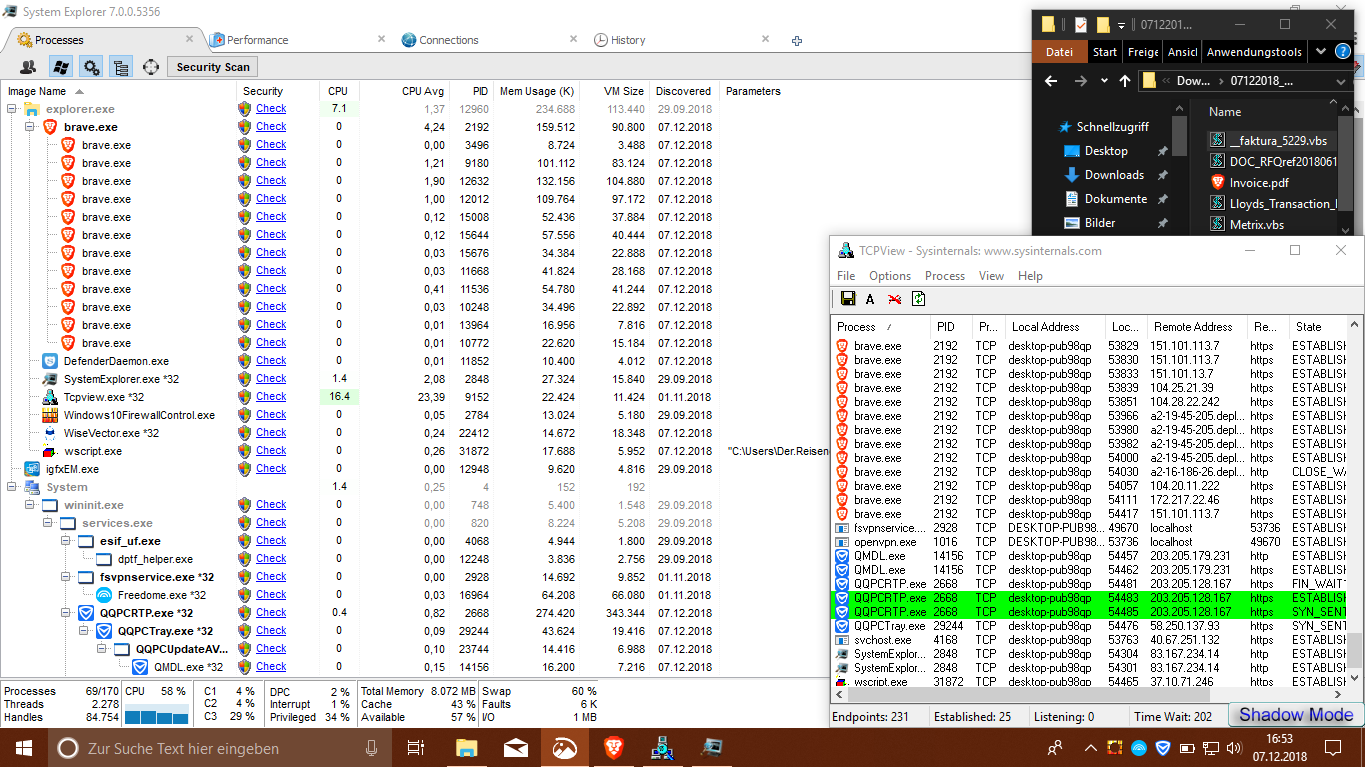Click the TCPView save floppy disk icon
Viewport: 1365px width, 767px height.
(x=848, y=299)
